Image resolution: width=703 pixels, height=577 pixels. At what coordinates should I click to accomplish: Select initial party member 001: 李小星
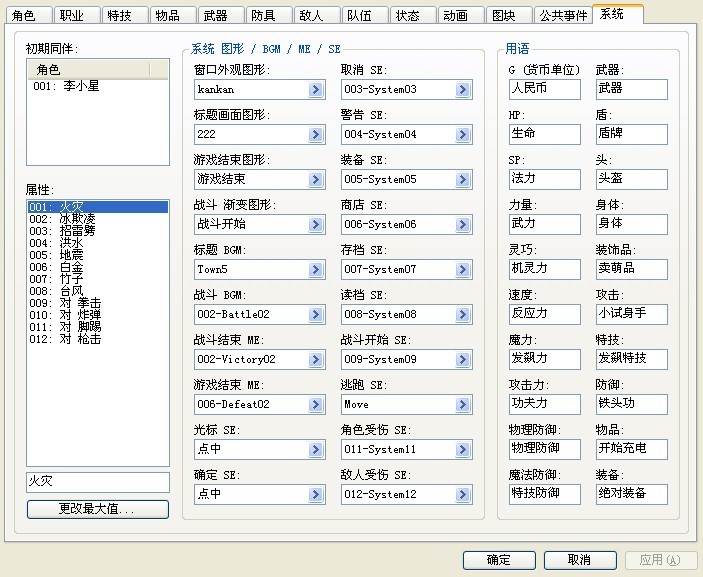[98, 86]
